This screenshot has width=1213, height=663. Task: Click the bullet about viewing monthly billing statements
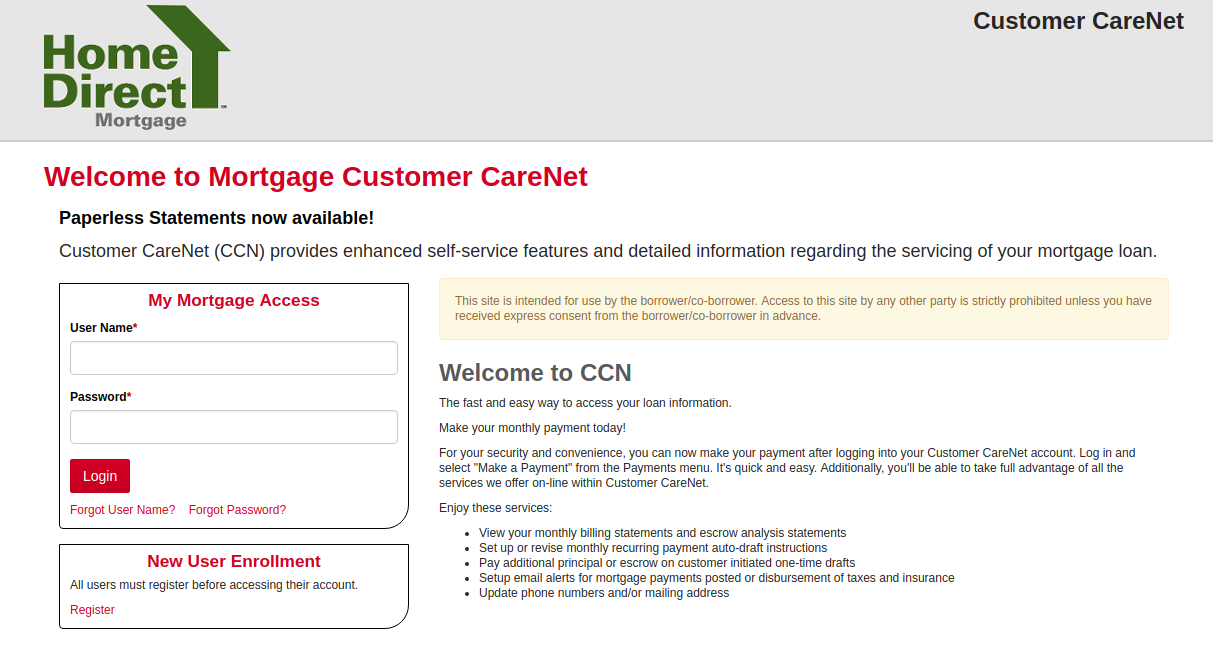point(662,533)
